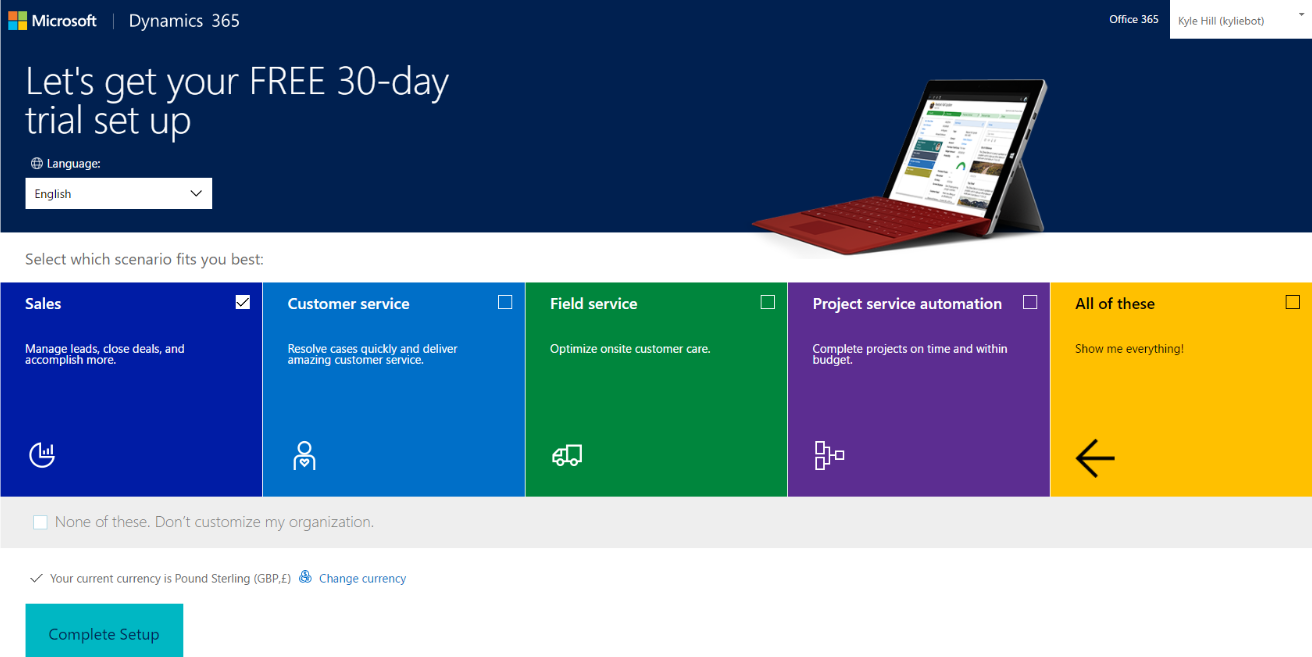The image size is (1312, 657).
Task: Uncheck the Sales scenario checkbox
Action: (x=243, y=302)
